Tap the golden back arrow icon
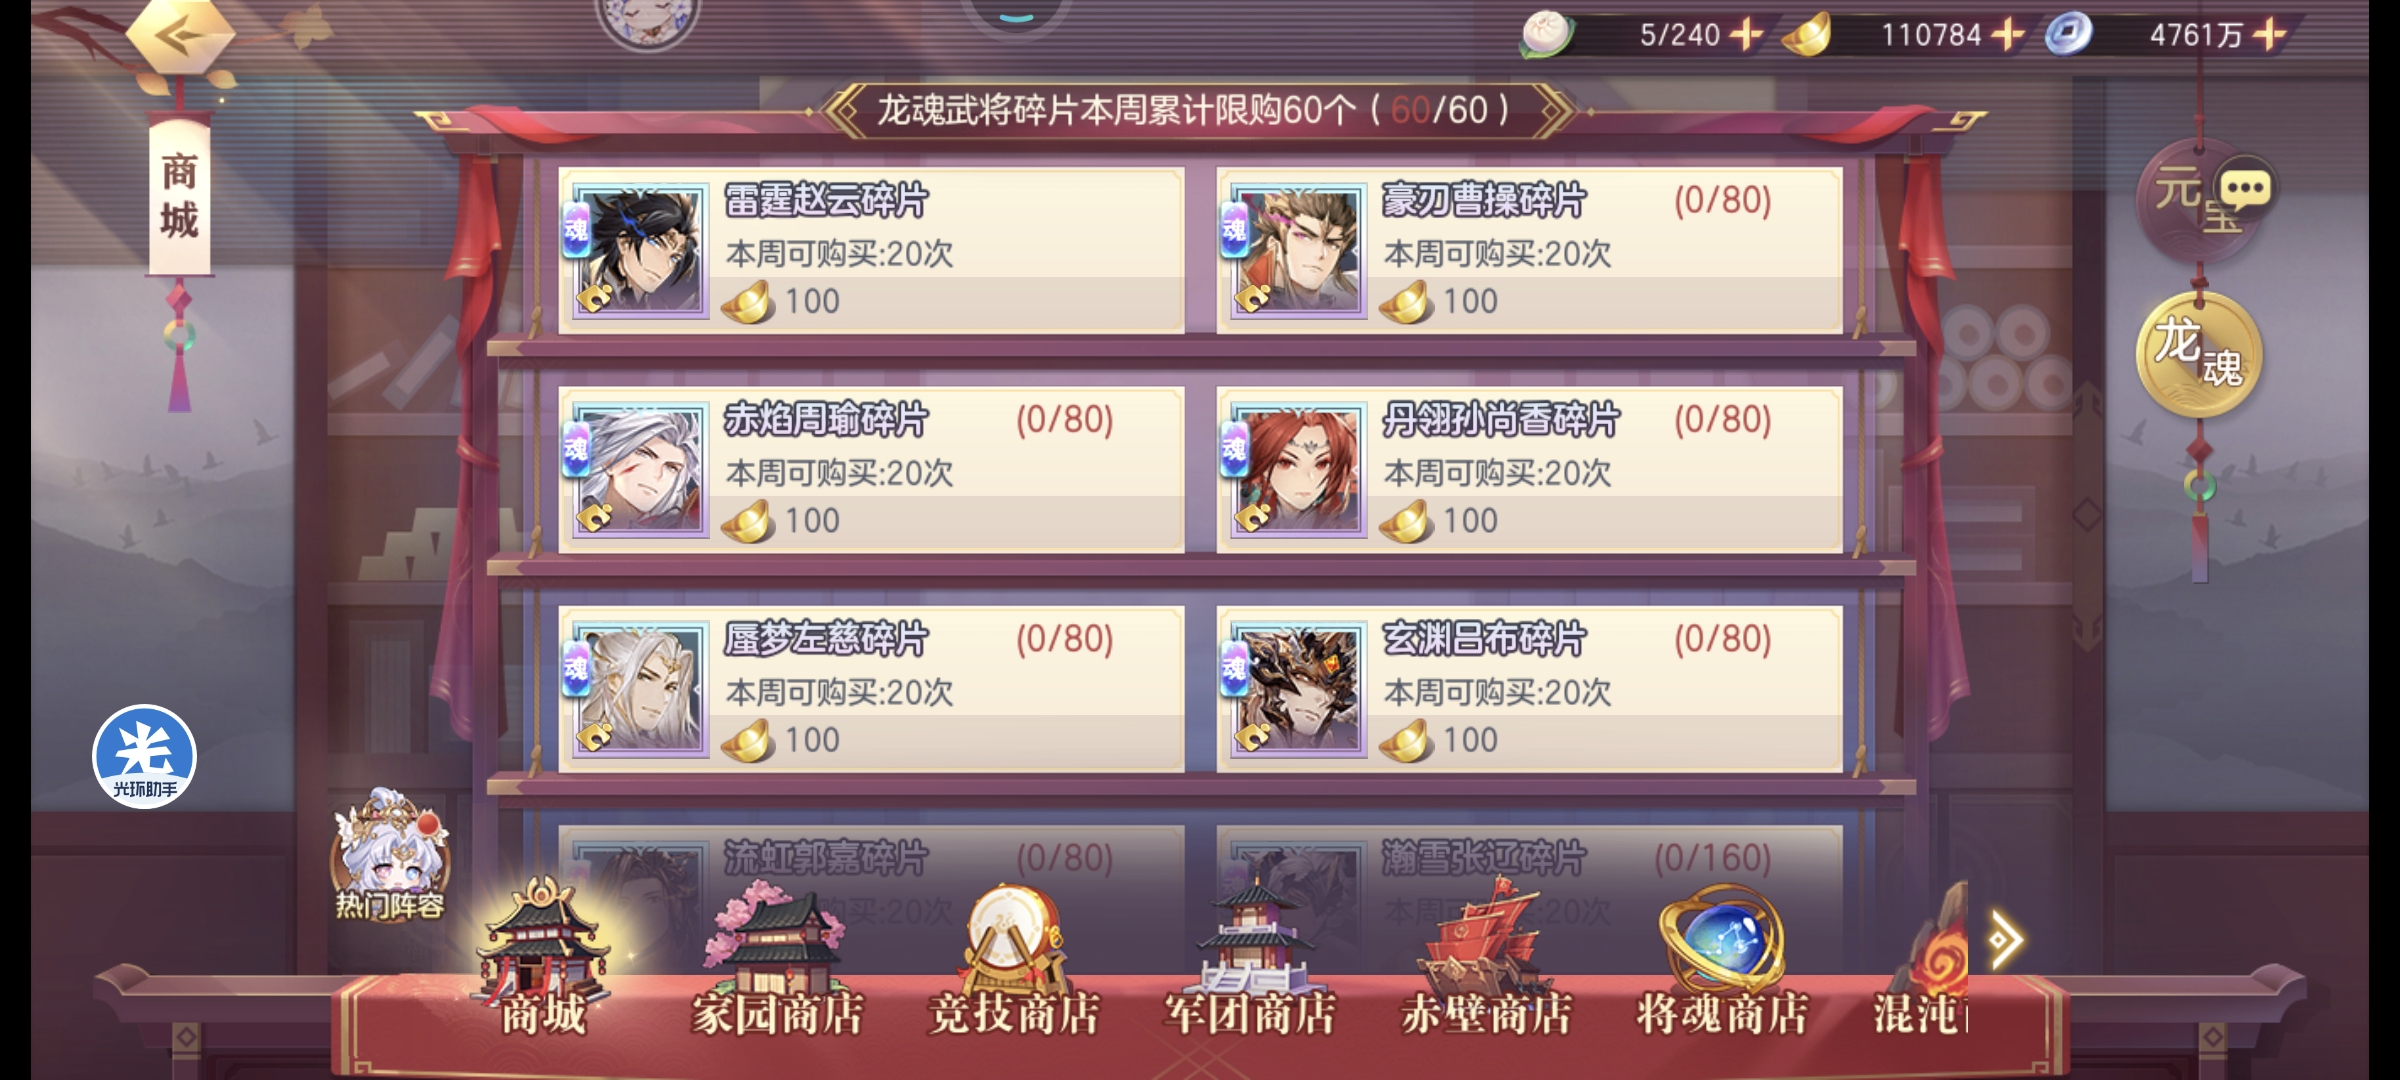This screenshot has width=2400, height=1080. (180, 37)
